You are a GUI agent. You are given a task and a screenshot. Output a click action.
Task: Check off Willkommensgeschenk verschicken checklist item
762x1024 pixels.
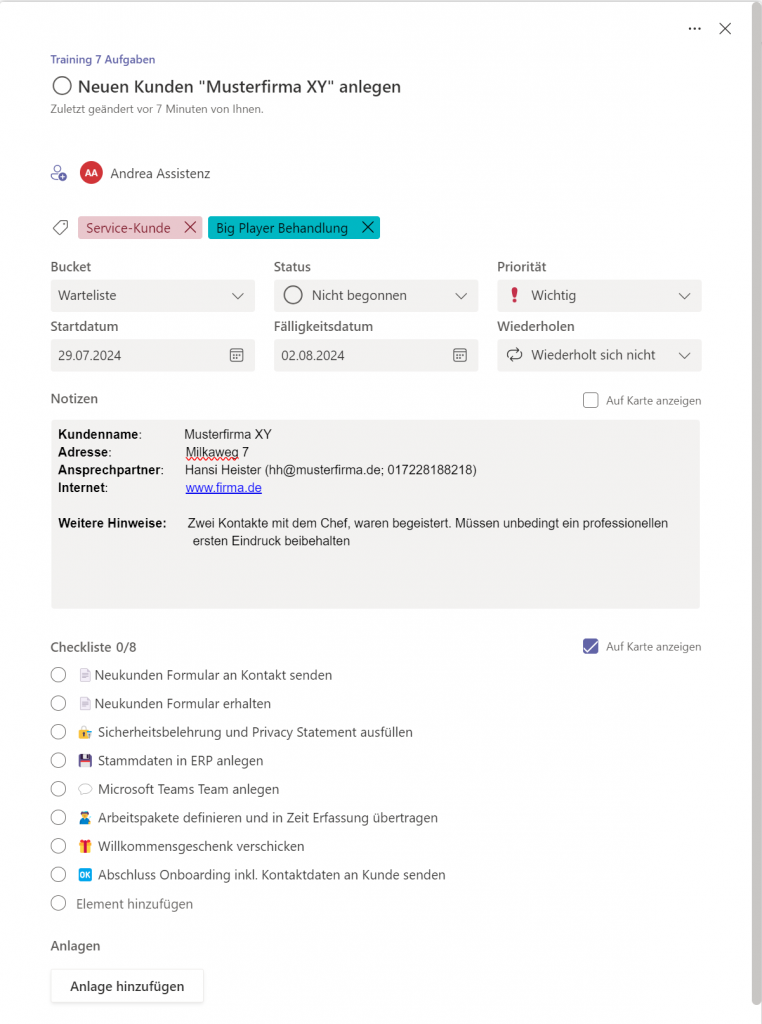point(58,846)
